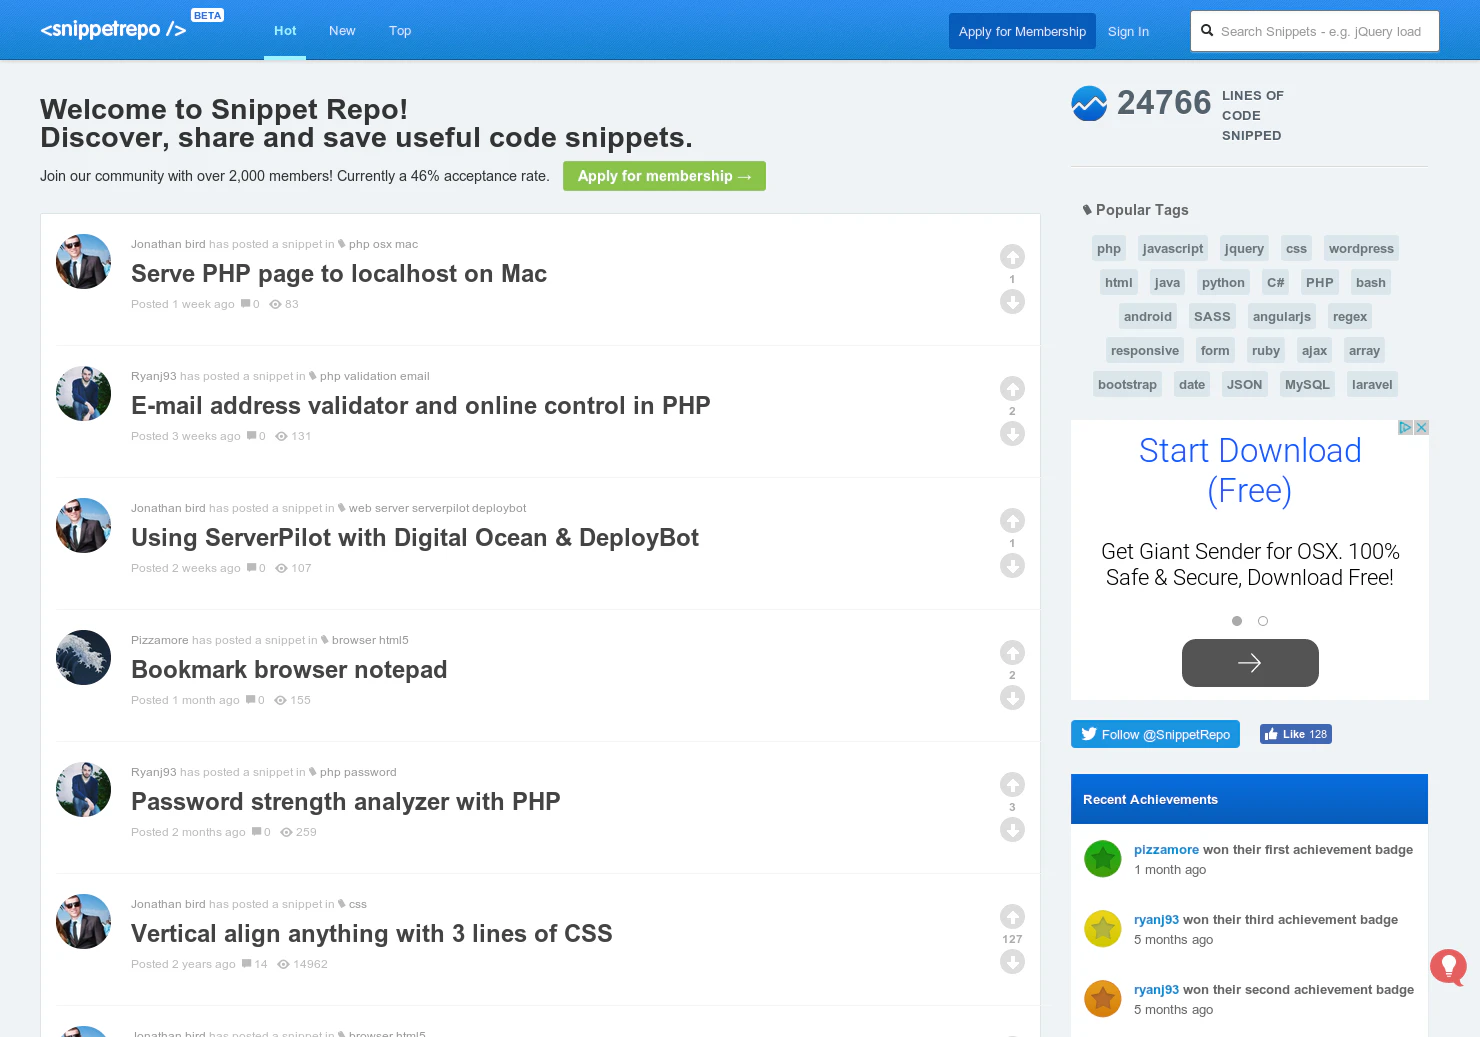This screenshot has height=1037, width=1480.
Task: Switch to the New tab
Action: [342, 30]
